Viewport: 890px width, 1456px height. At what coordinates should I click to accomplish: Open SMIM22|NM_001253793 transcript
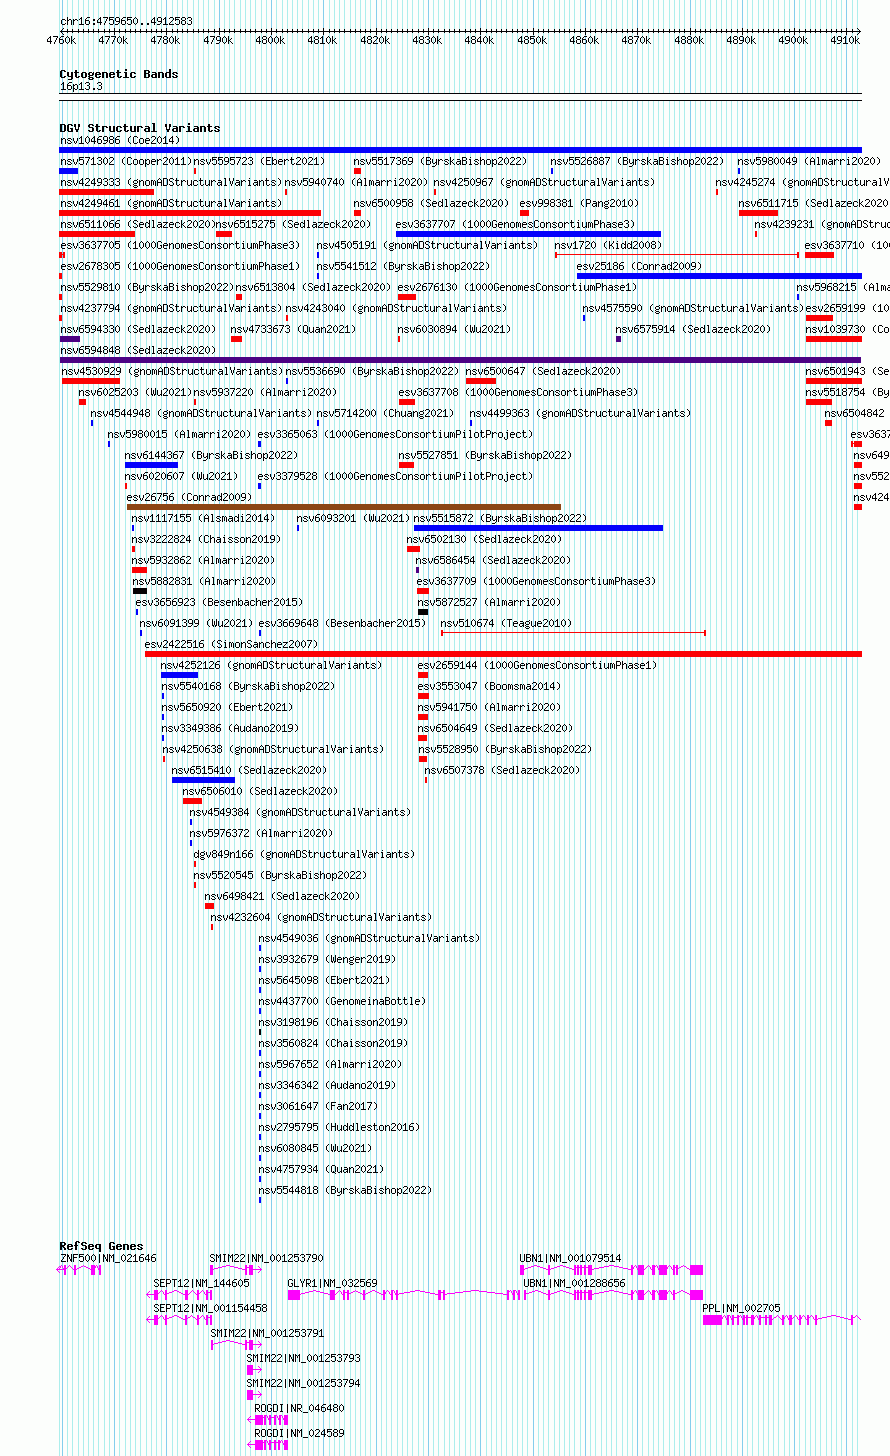click(x=304, y=1359)
